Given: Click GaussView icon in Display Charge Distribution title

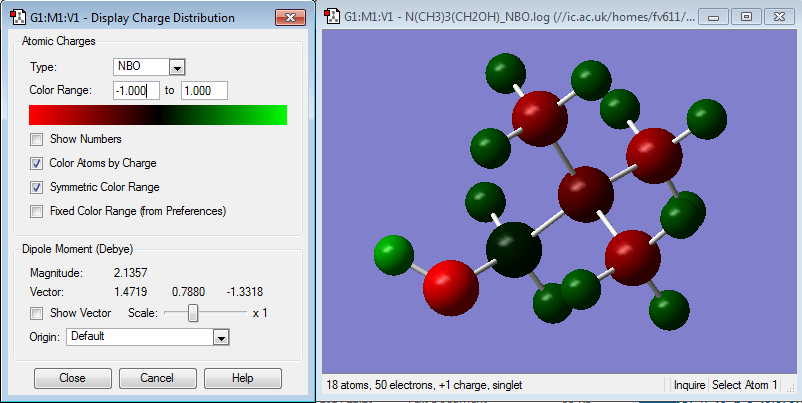Looking at the screenshot, I should coord(18,17).
